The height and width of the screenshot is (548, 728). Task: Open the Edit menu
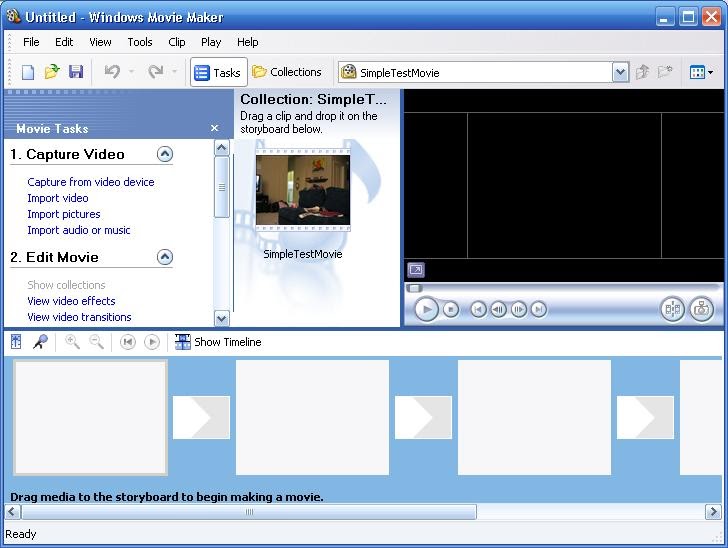pos(64,42)
